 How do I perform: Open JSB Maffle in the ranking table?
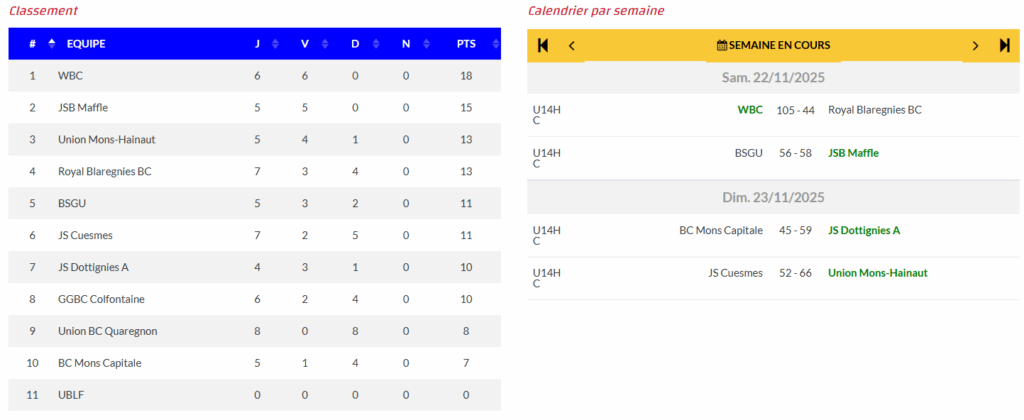[83, 108]
